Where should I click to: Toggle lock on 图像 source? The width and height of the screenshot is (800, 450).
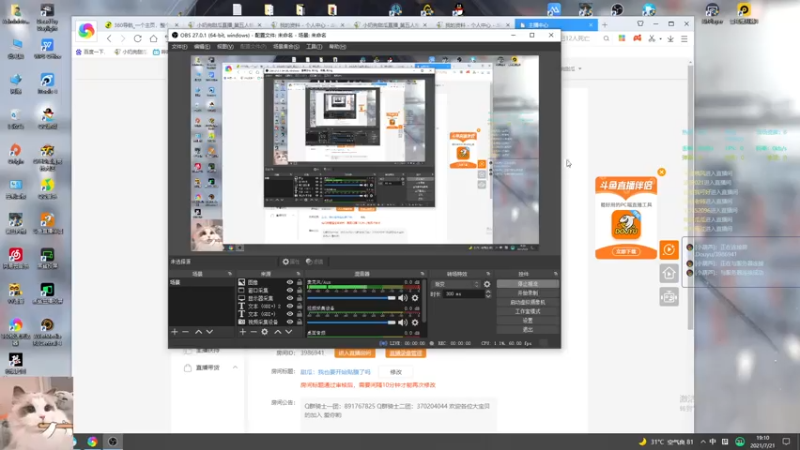tap(299, 282)
